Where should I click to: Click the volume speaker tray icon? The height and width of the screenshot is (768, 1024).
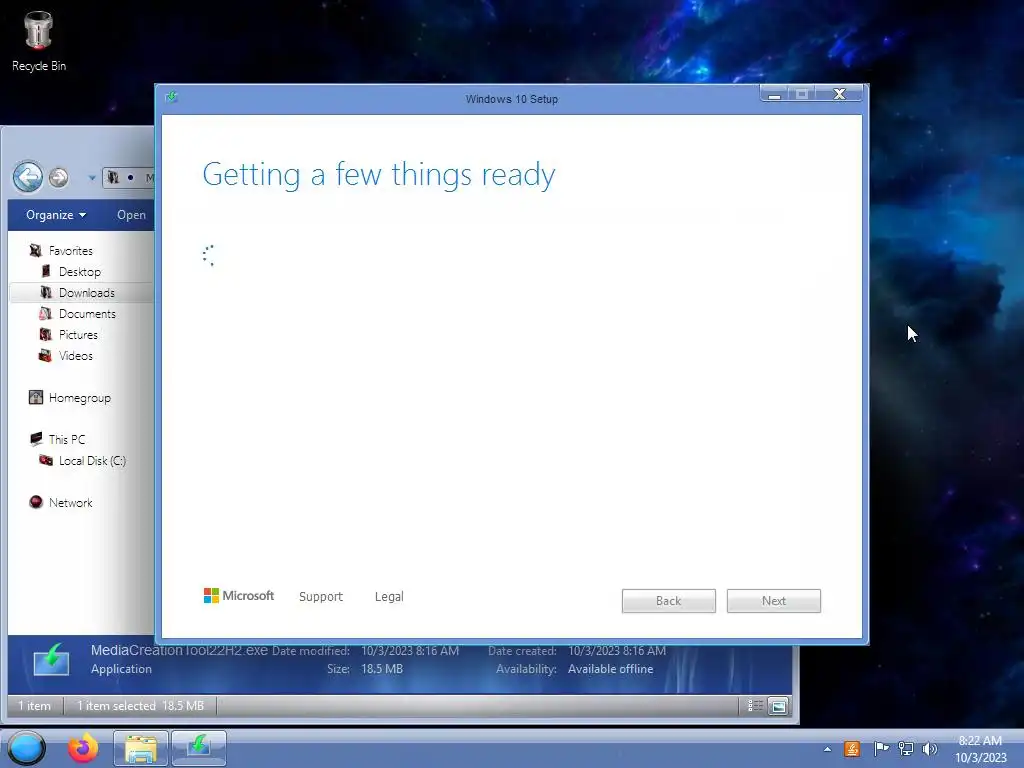pos(929,749)
